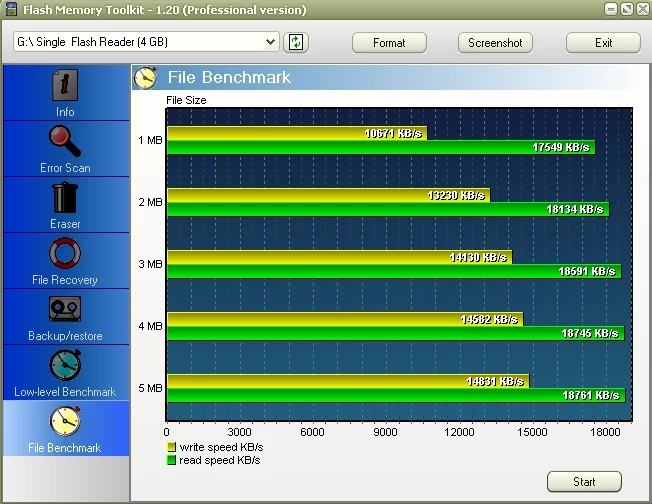
Task: Click the 17549 KB/s read bar for 1 MB
Action: [381, 147]
